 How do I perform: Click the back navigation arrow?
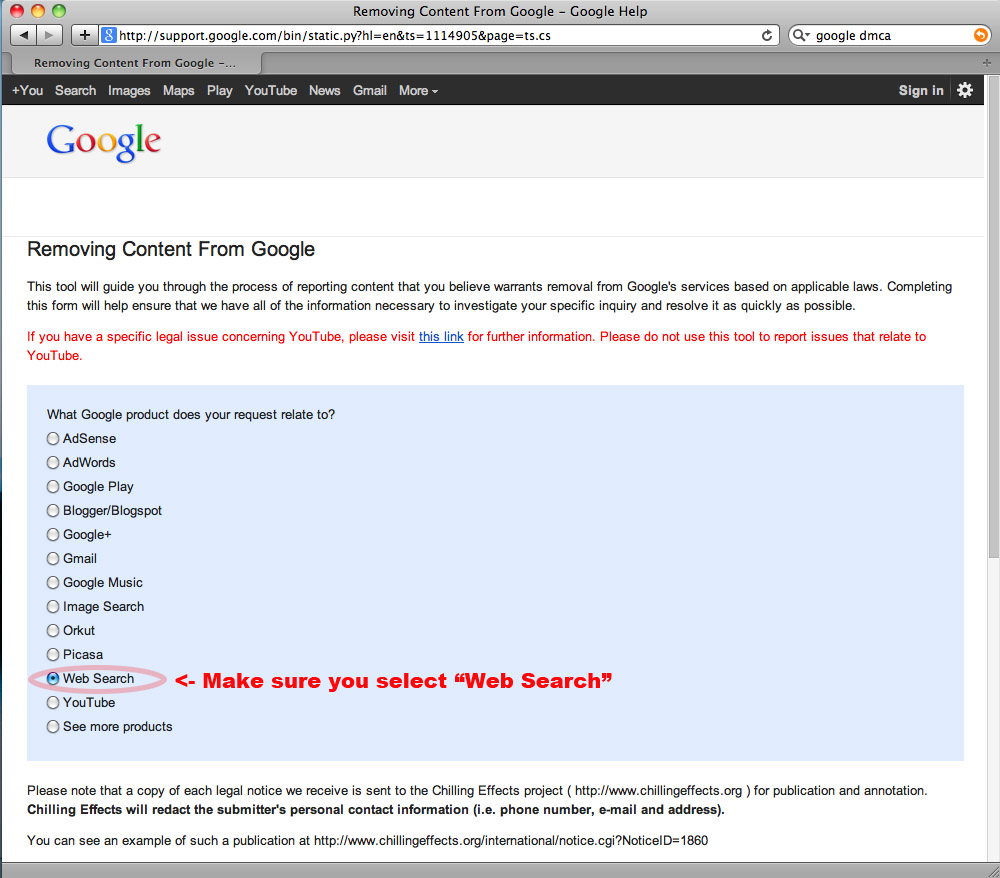point(23,34)
